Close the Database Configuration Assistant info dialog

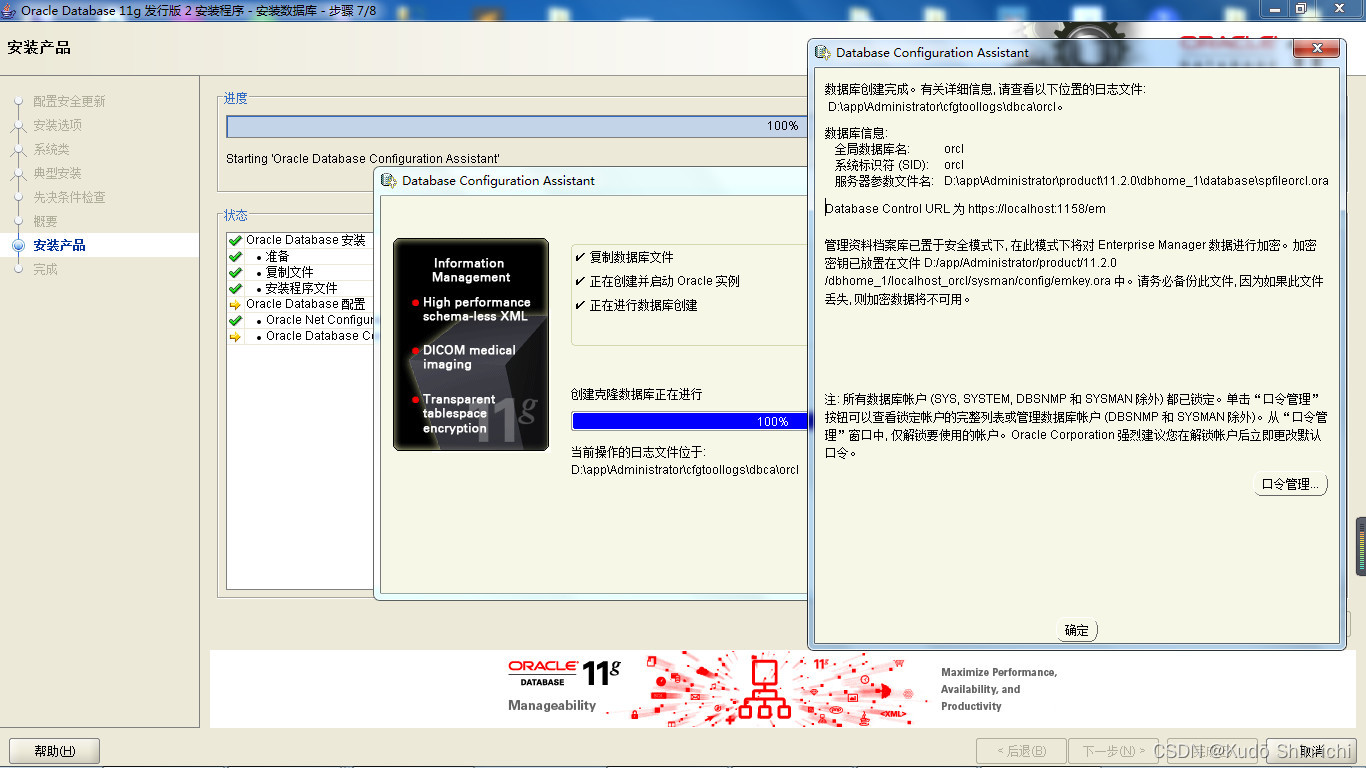(x=1316, y=49)
